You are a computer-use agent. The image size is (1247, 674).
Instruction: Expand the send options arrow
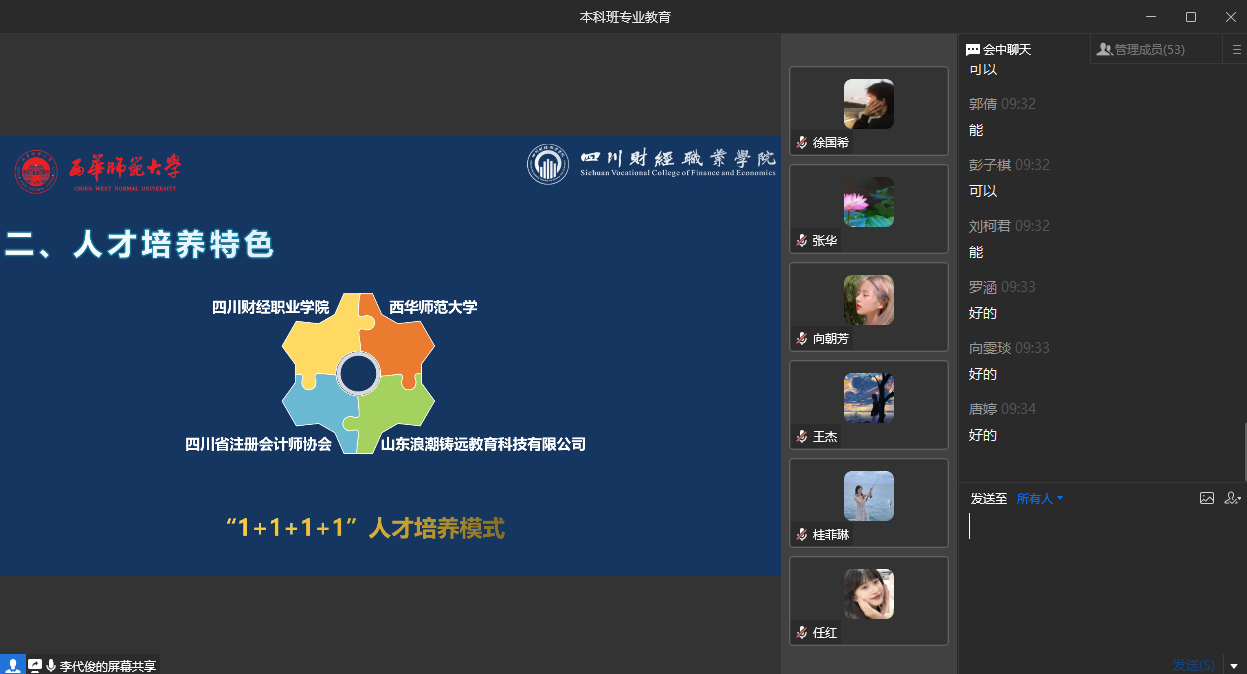1234,665
